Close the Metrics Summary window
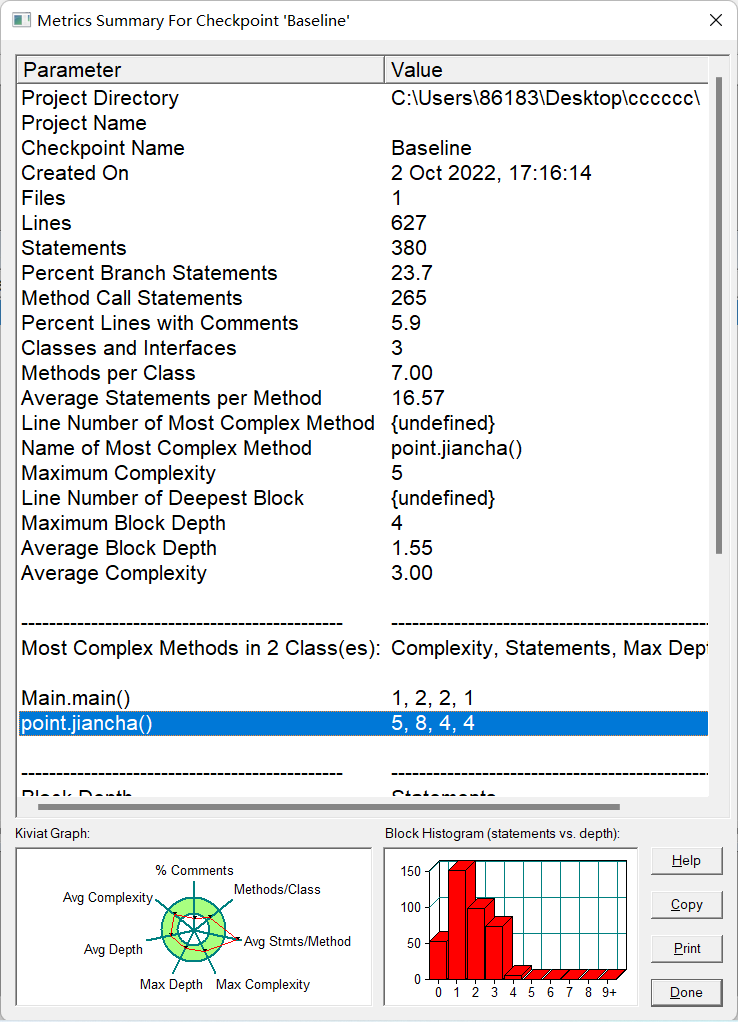 coord(716,20)
